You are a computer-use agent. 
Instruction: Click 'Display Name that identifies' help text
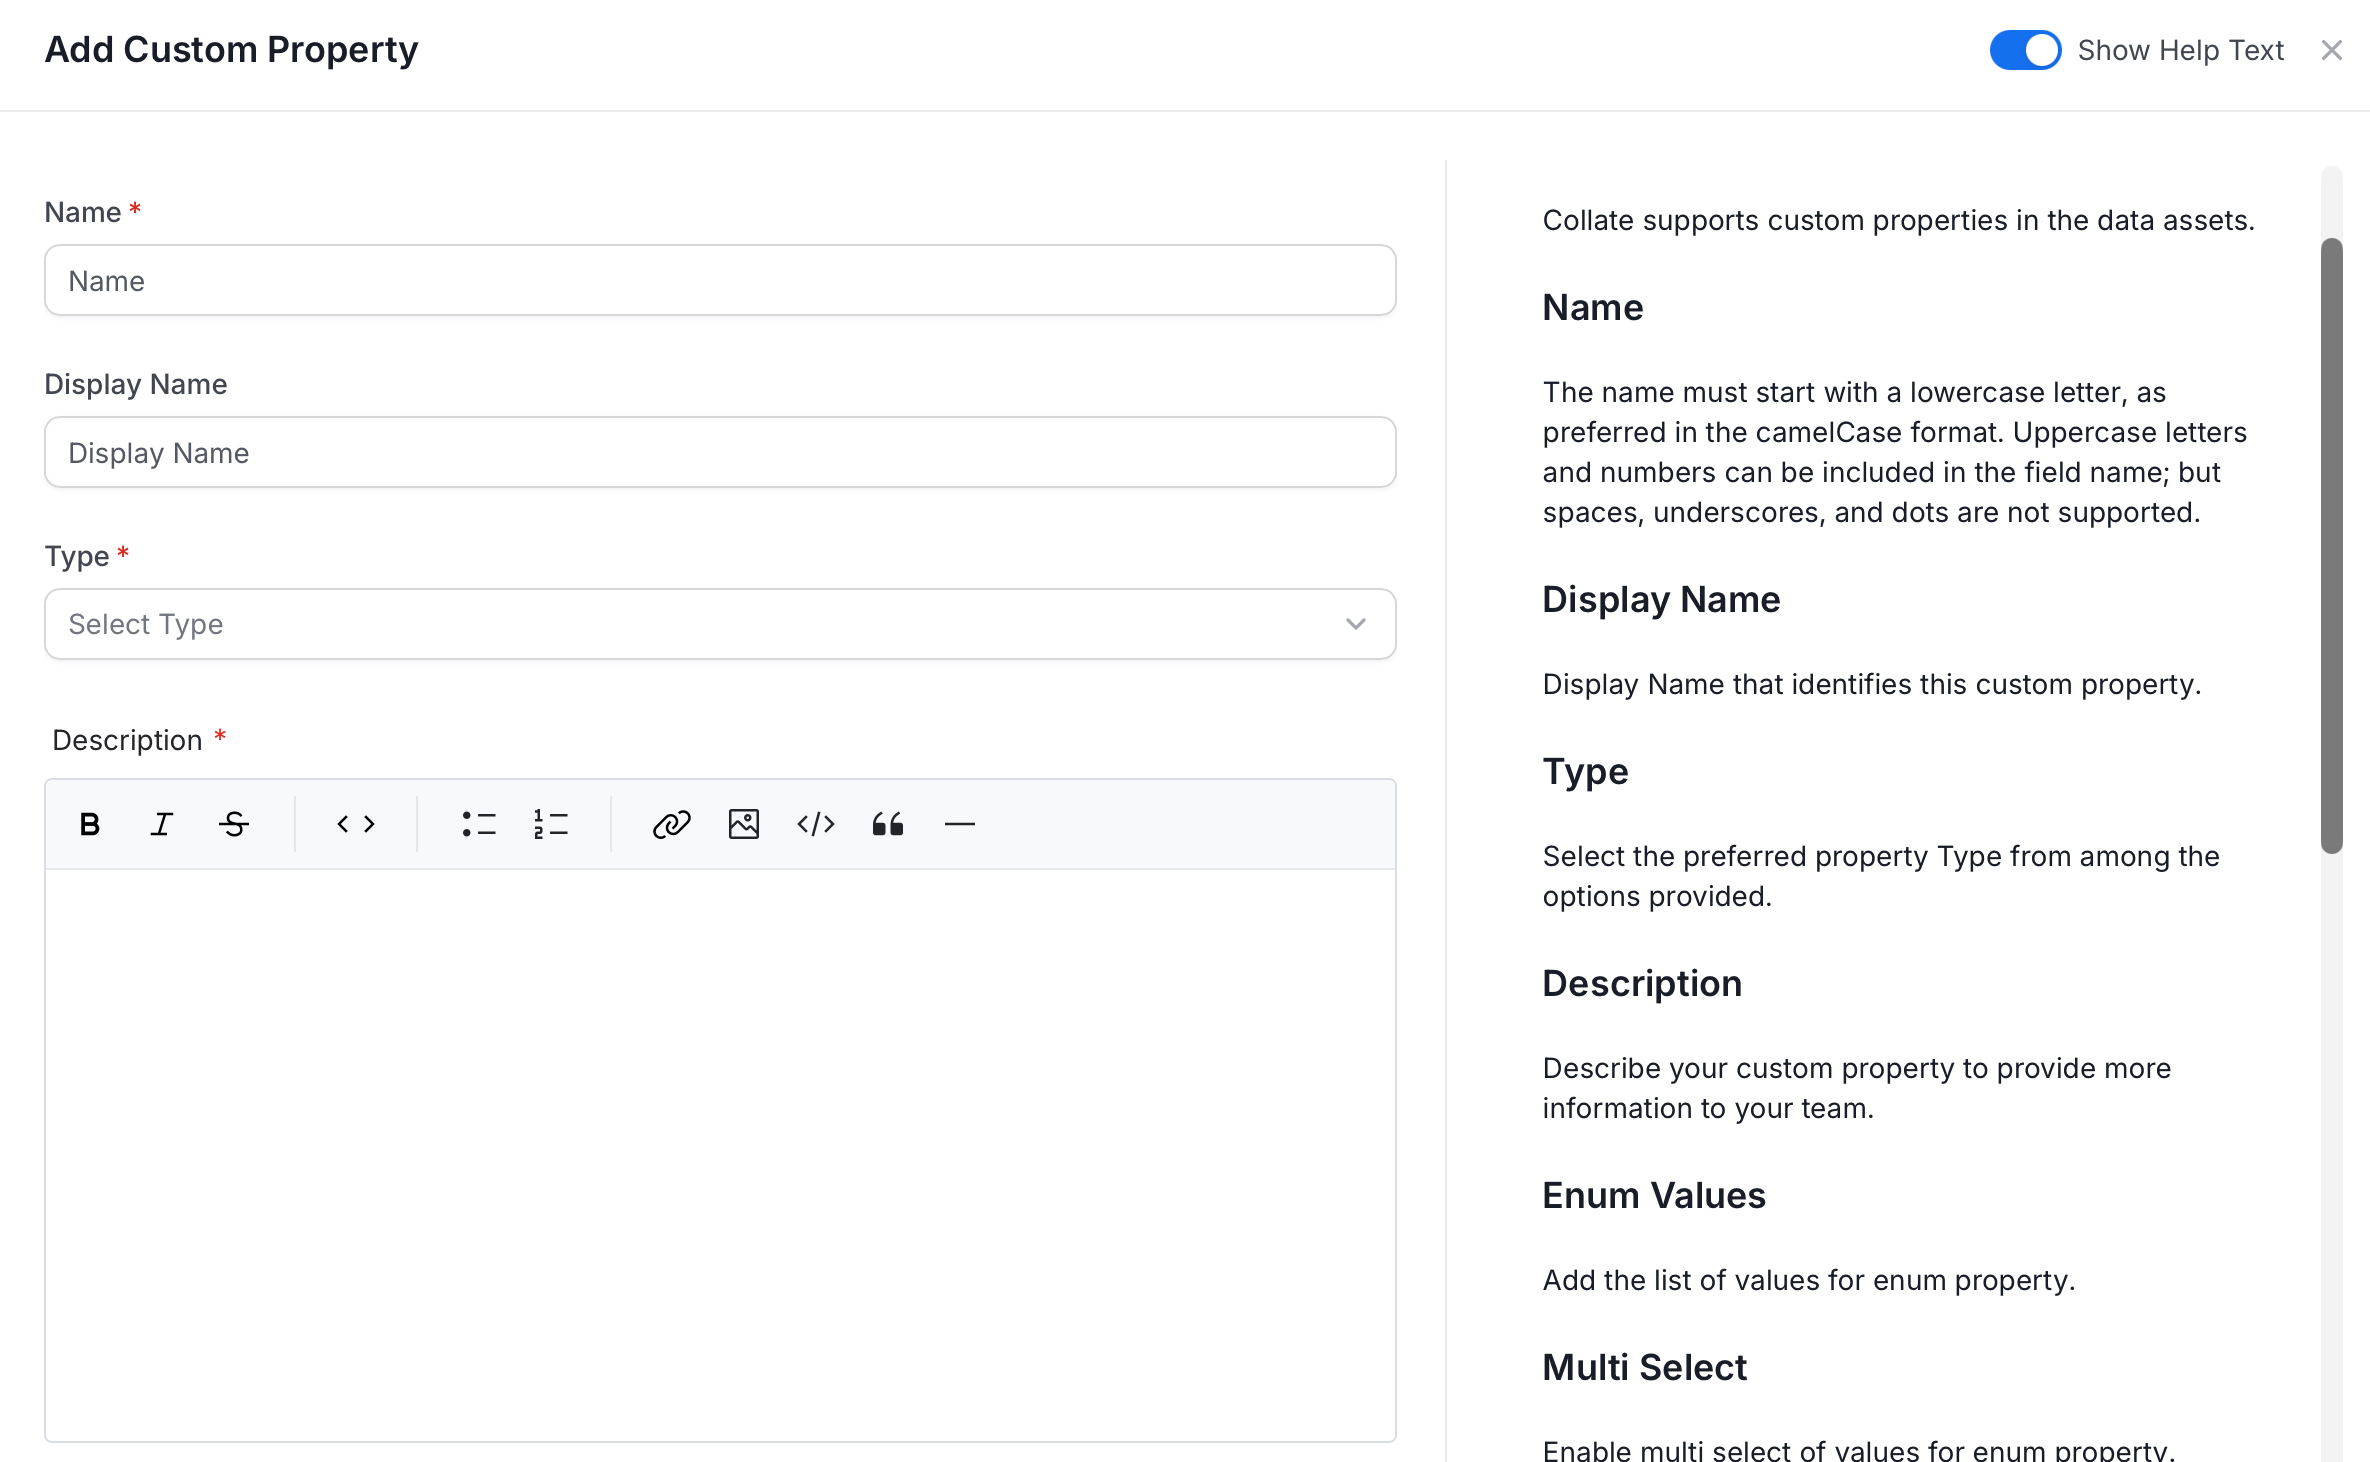[x=1872, y=684]
